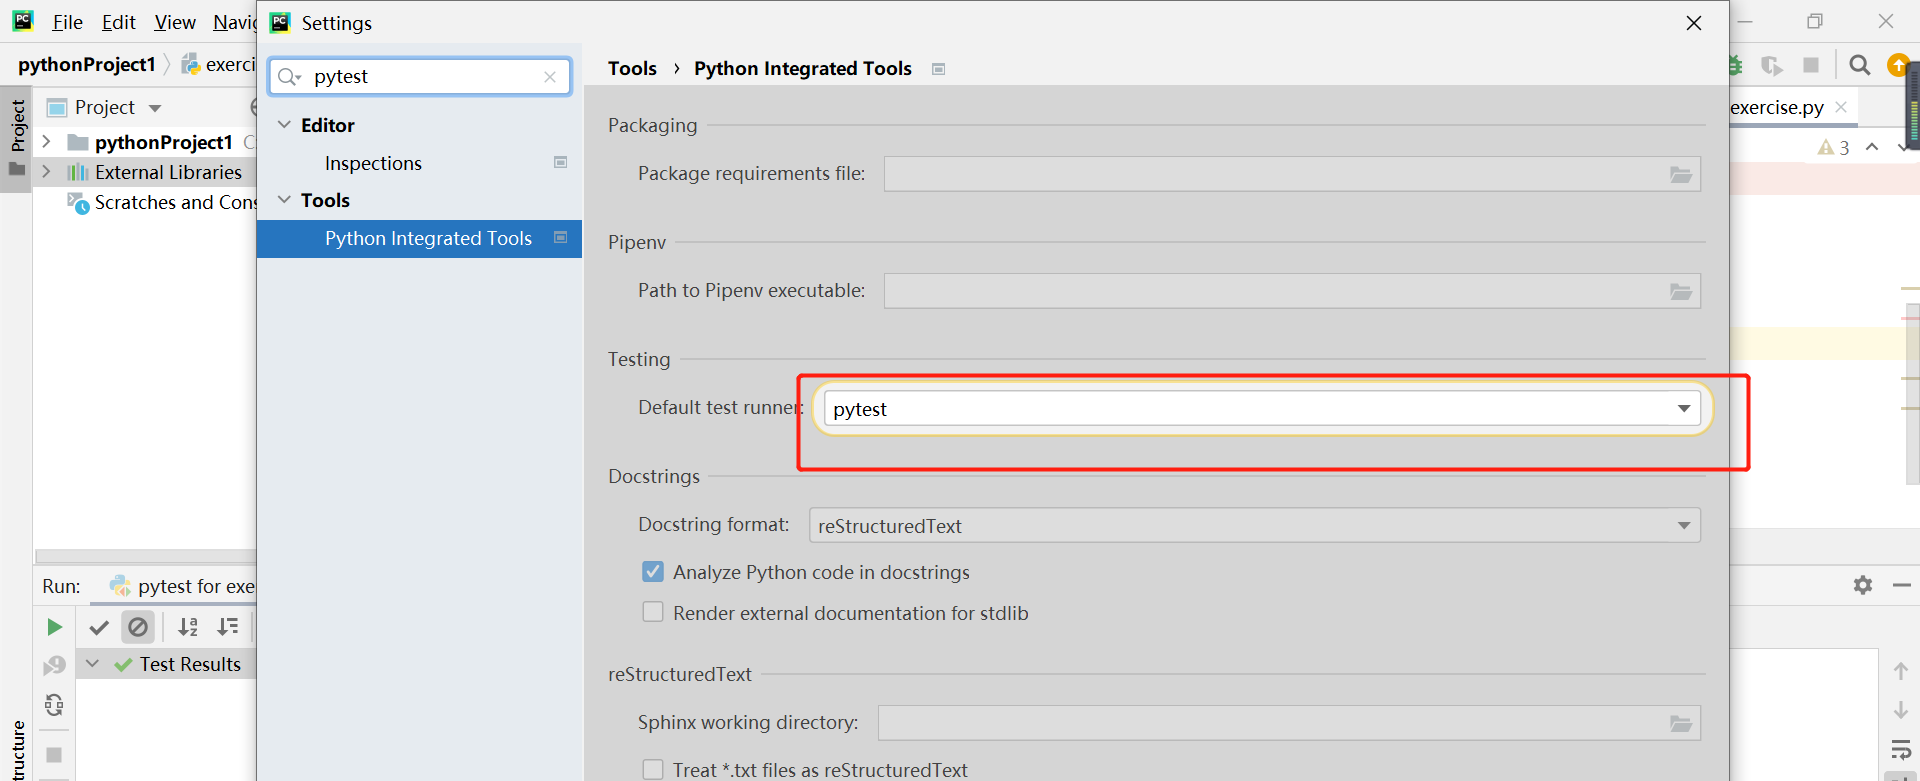Viewport: 1920px width, 781px height.
Task: Click the Search Everywhere magnifier icon
Action: (1860, 66)
